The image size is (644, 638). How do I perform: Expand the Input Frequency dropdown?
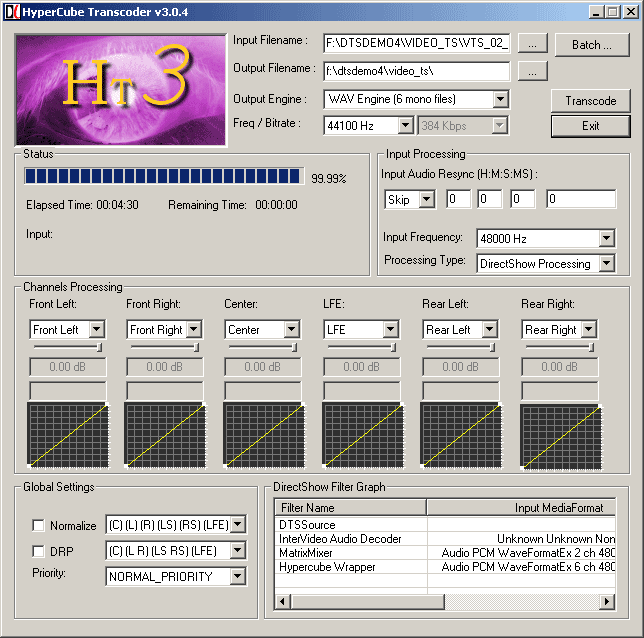tap(606, 238)
